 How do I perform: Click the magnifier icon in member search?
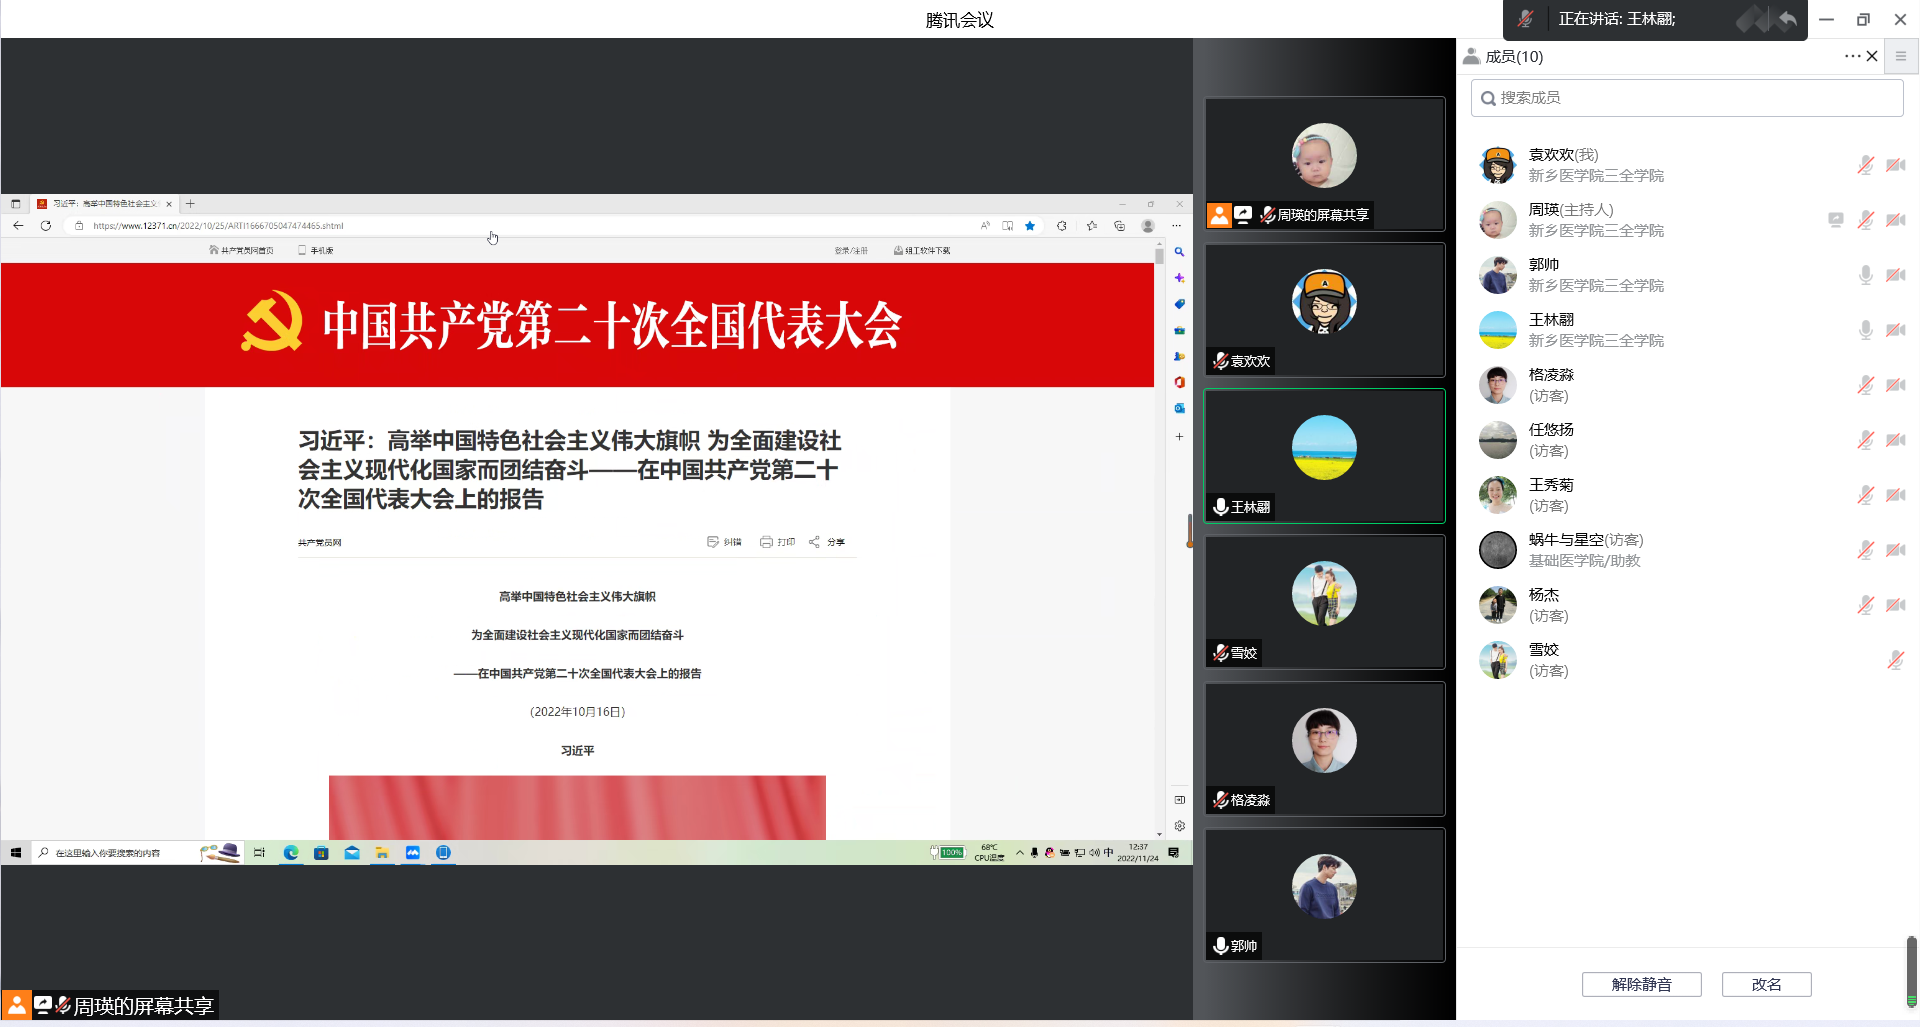(1488, 98)
